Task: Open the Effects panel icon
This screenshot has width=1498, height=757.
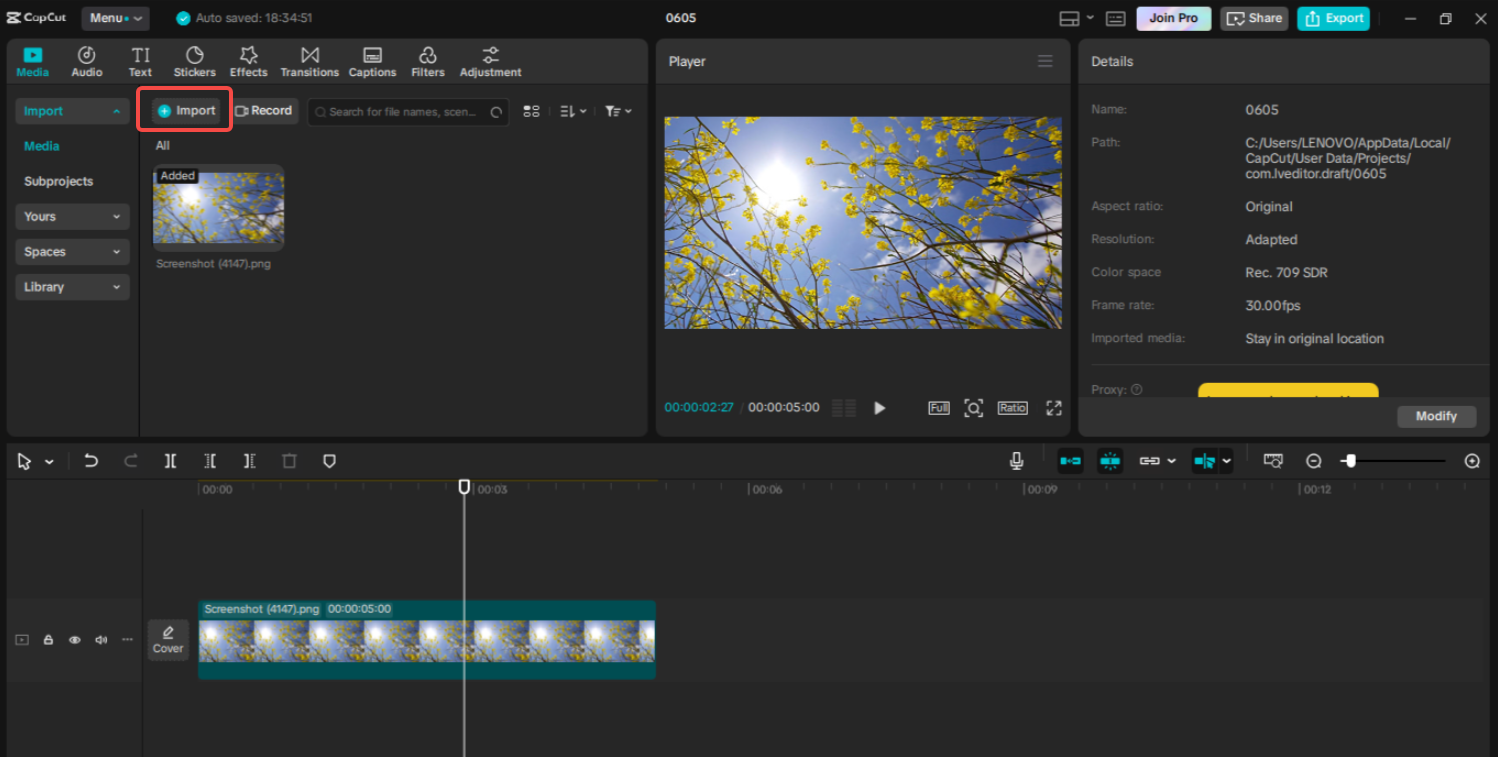Action: click(248, 61)
